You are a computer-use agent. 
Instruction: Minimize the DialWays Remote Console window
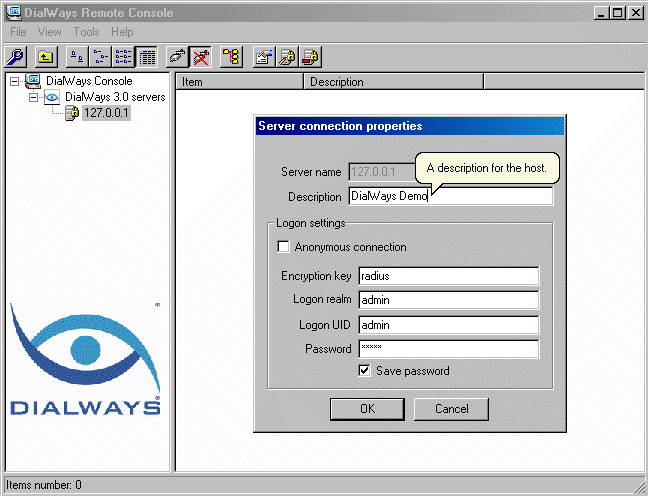pos(601,13)
